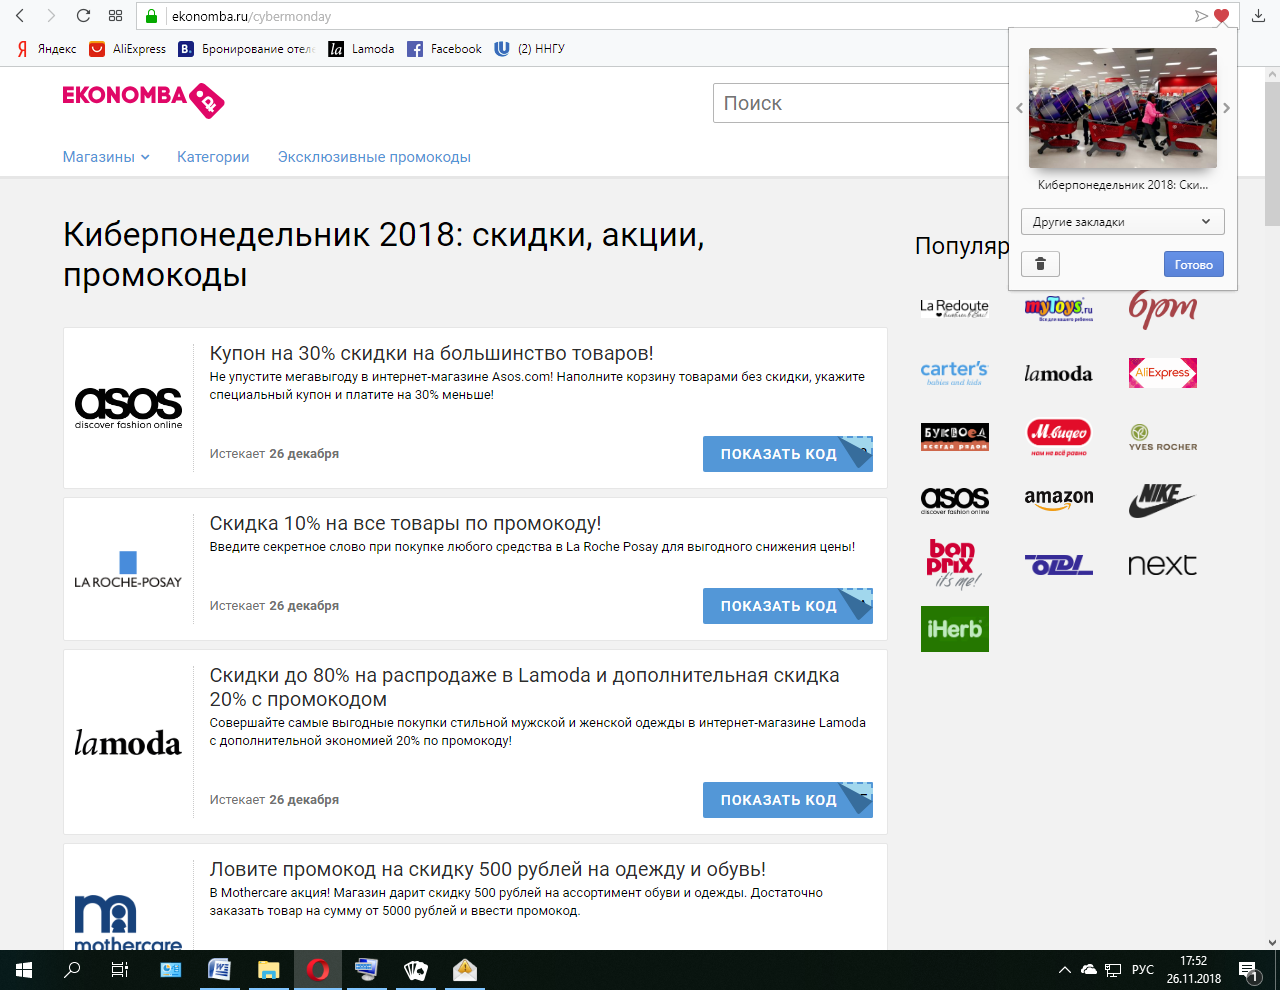Show hidden system tray icons
1280x990 pixels.
click(1064, 970)
